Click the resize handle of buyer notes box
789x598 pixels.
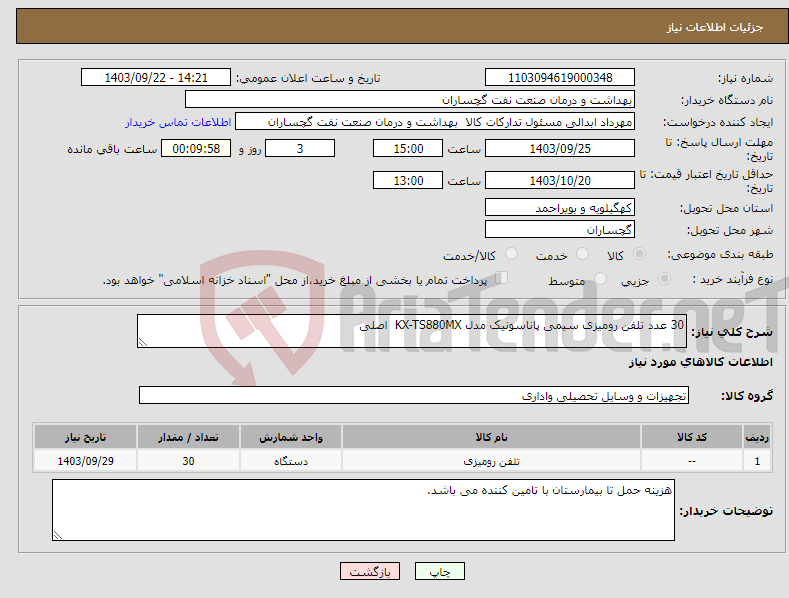click(x=58, y=535)
